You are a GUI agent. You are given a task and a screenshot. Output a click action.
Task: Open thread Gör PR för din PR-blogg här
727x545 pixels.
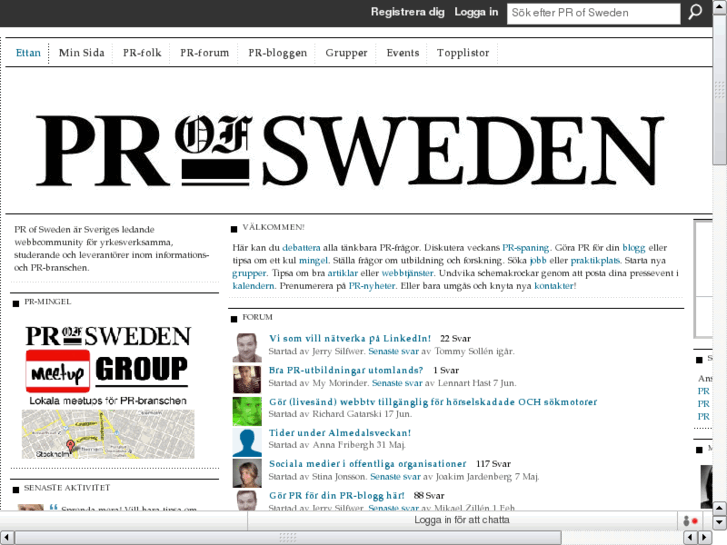tap(337, 495)
